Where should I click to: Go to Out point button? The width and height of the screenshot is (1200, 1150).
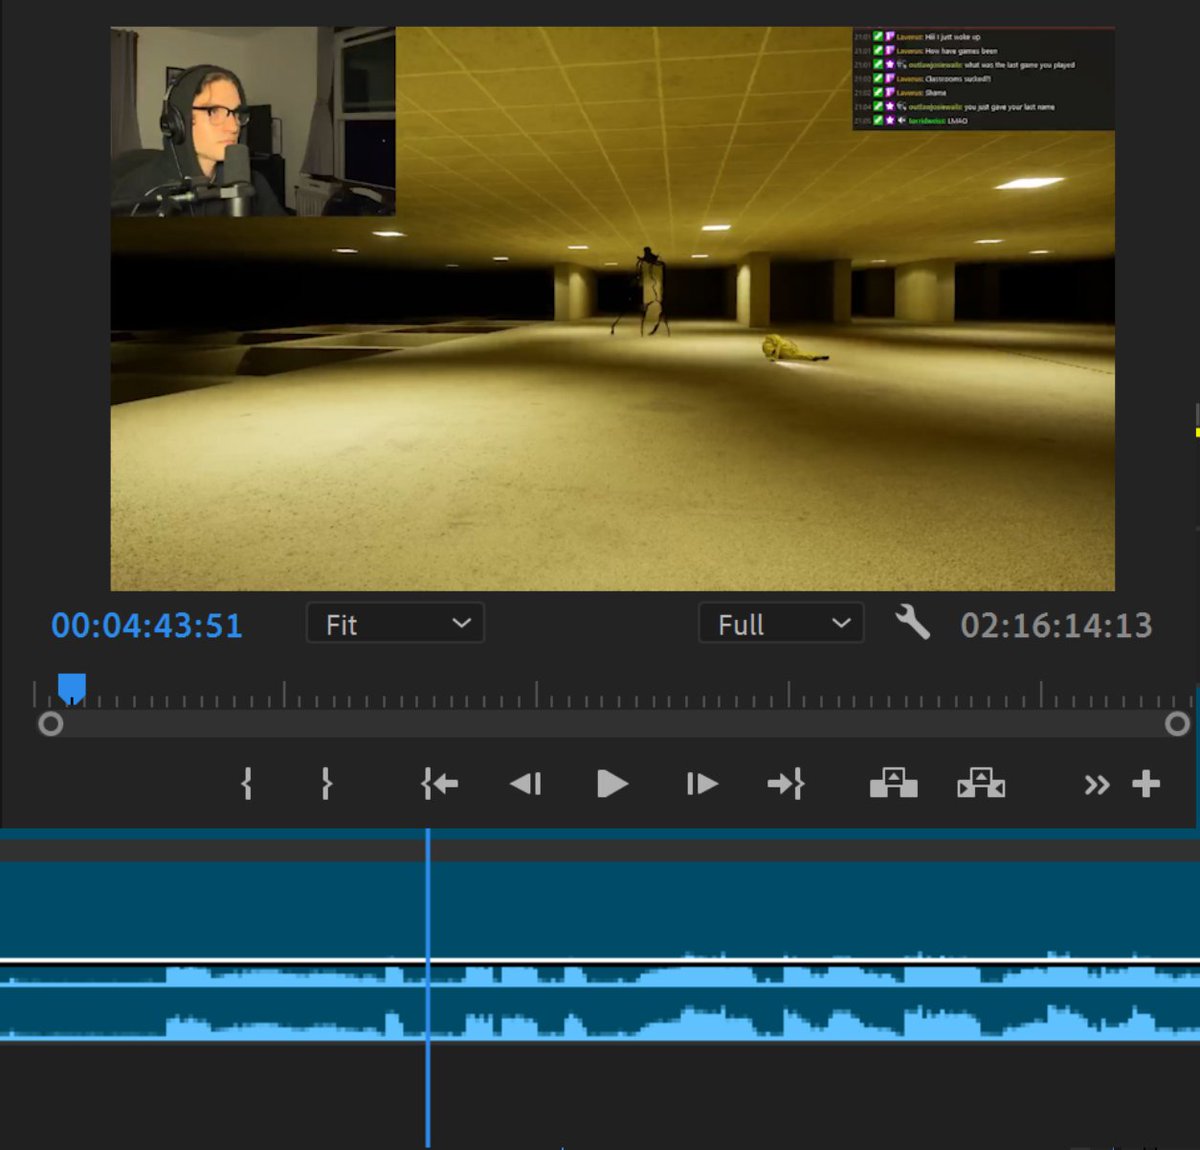pos(786,784)
